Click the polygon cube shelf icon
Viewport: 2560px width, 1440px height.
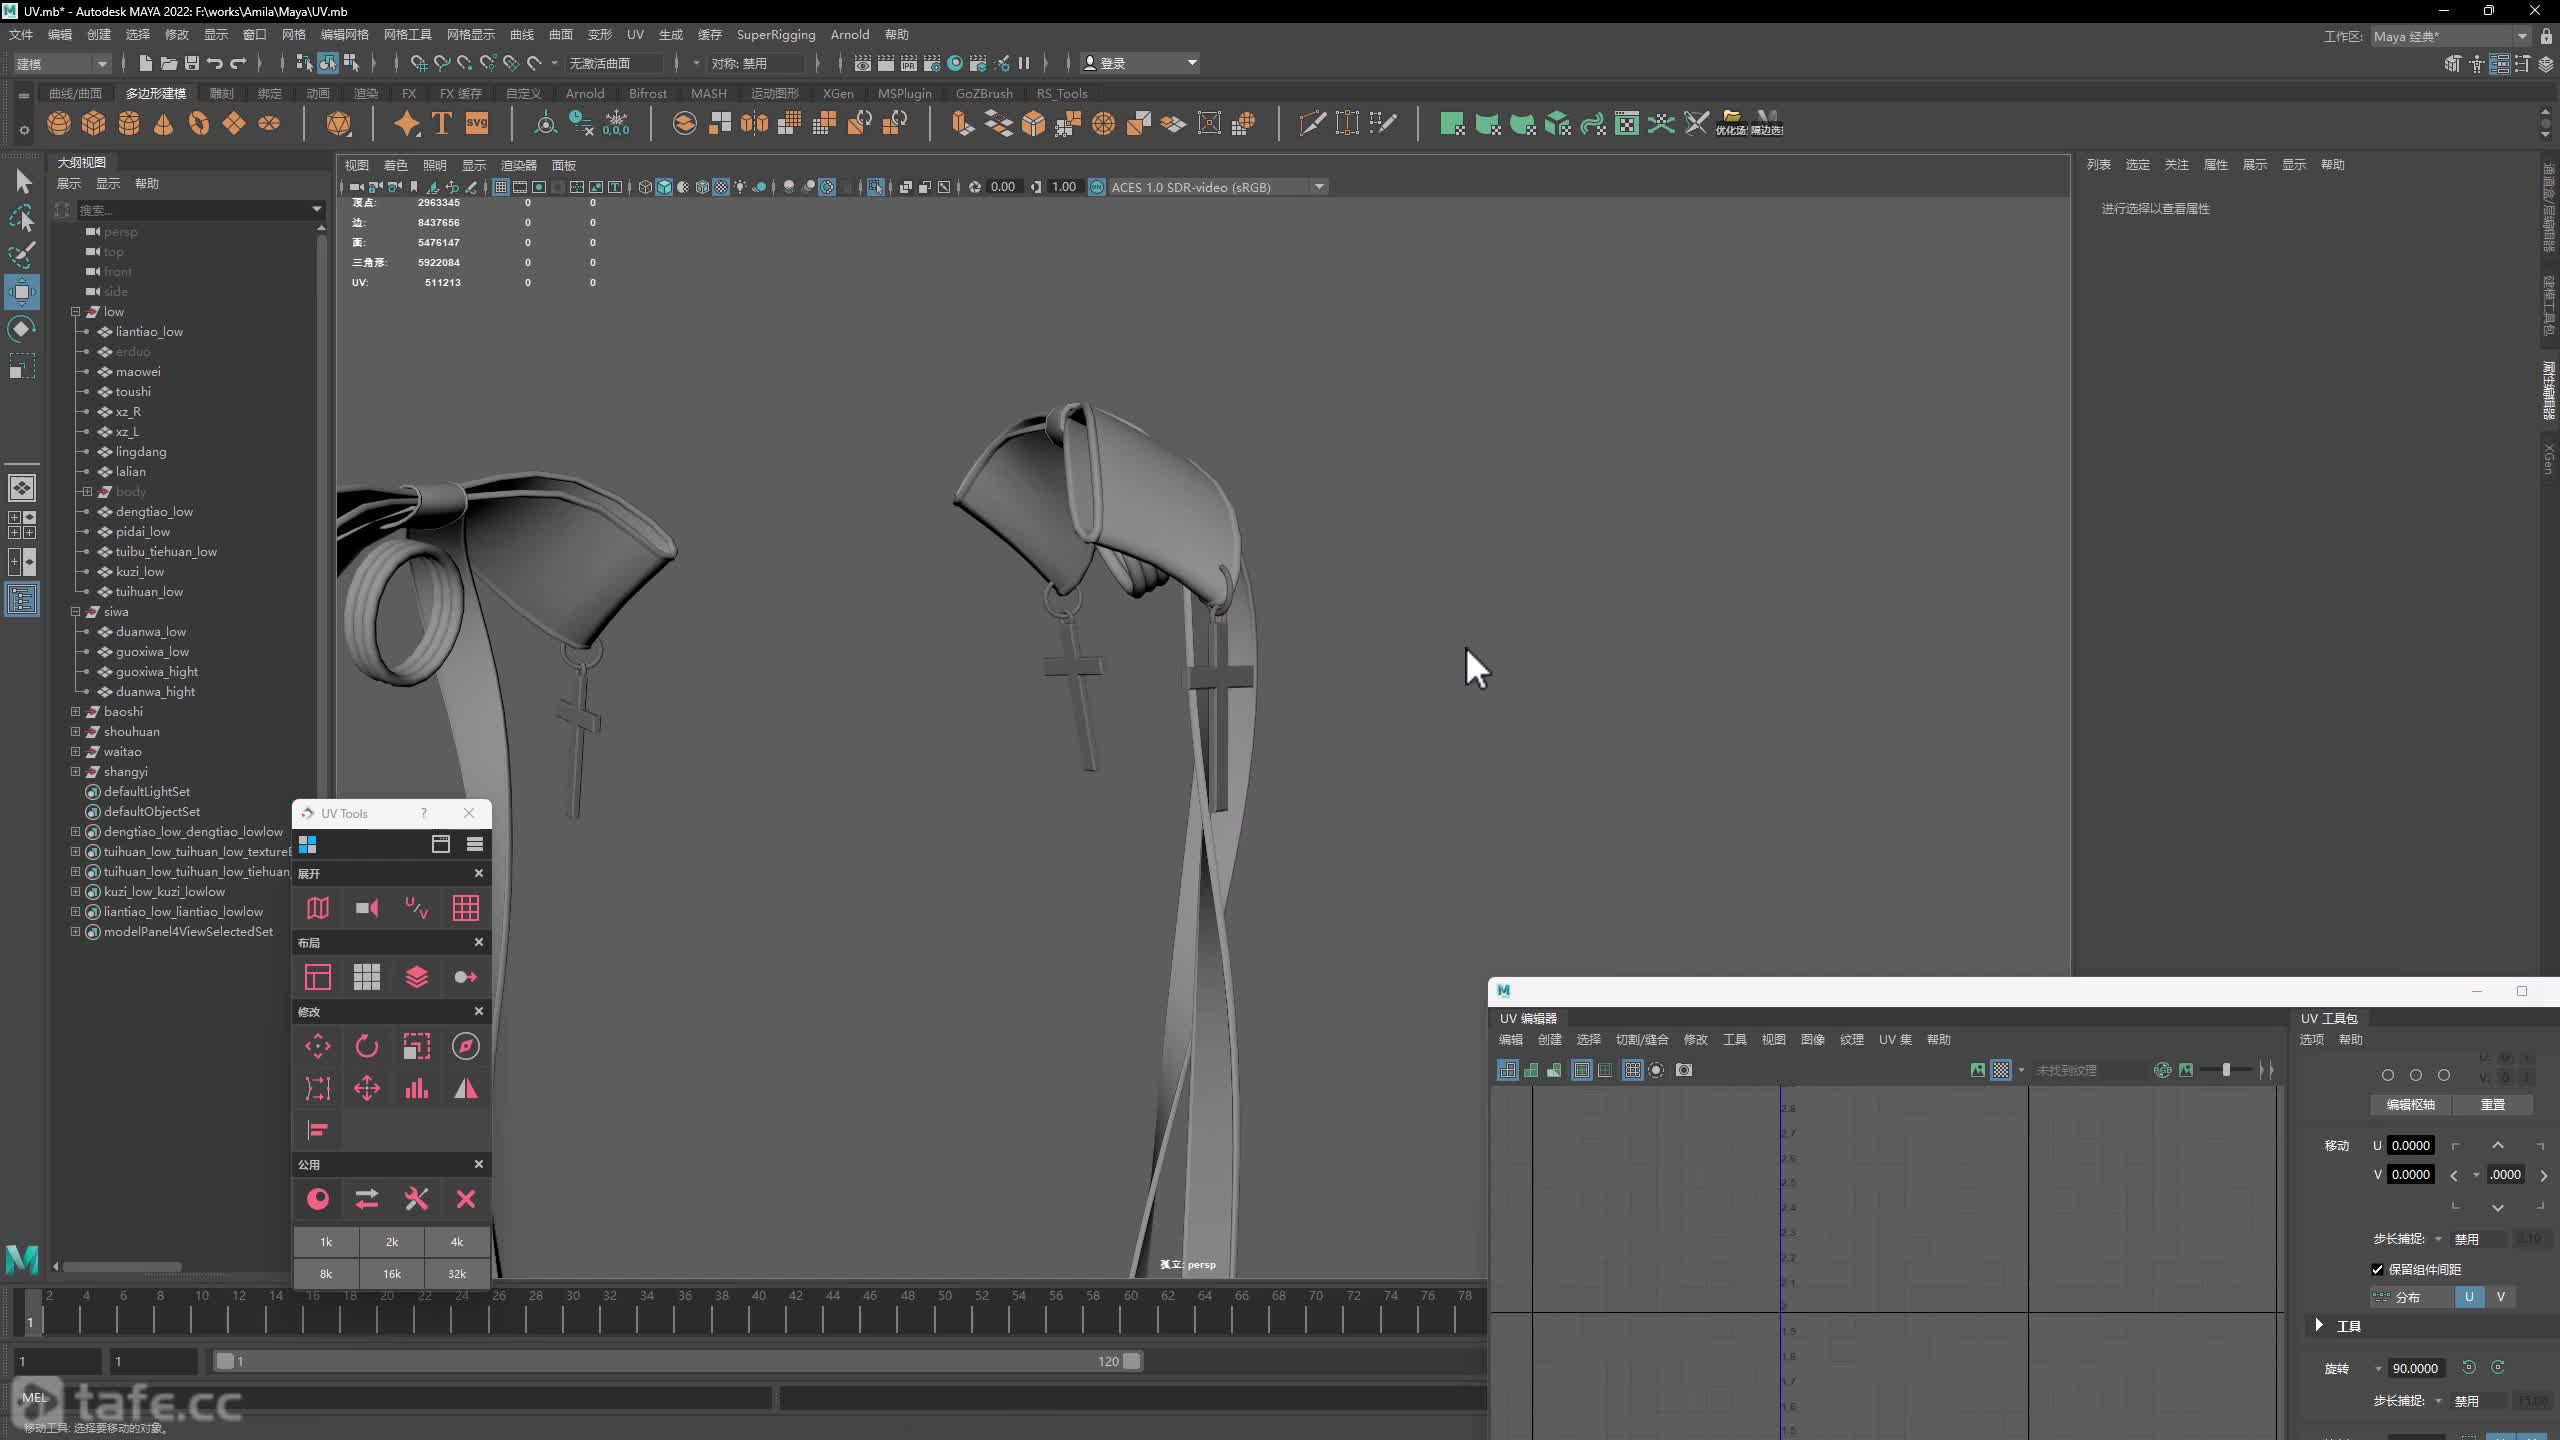pos(94,123)
